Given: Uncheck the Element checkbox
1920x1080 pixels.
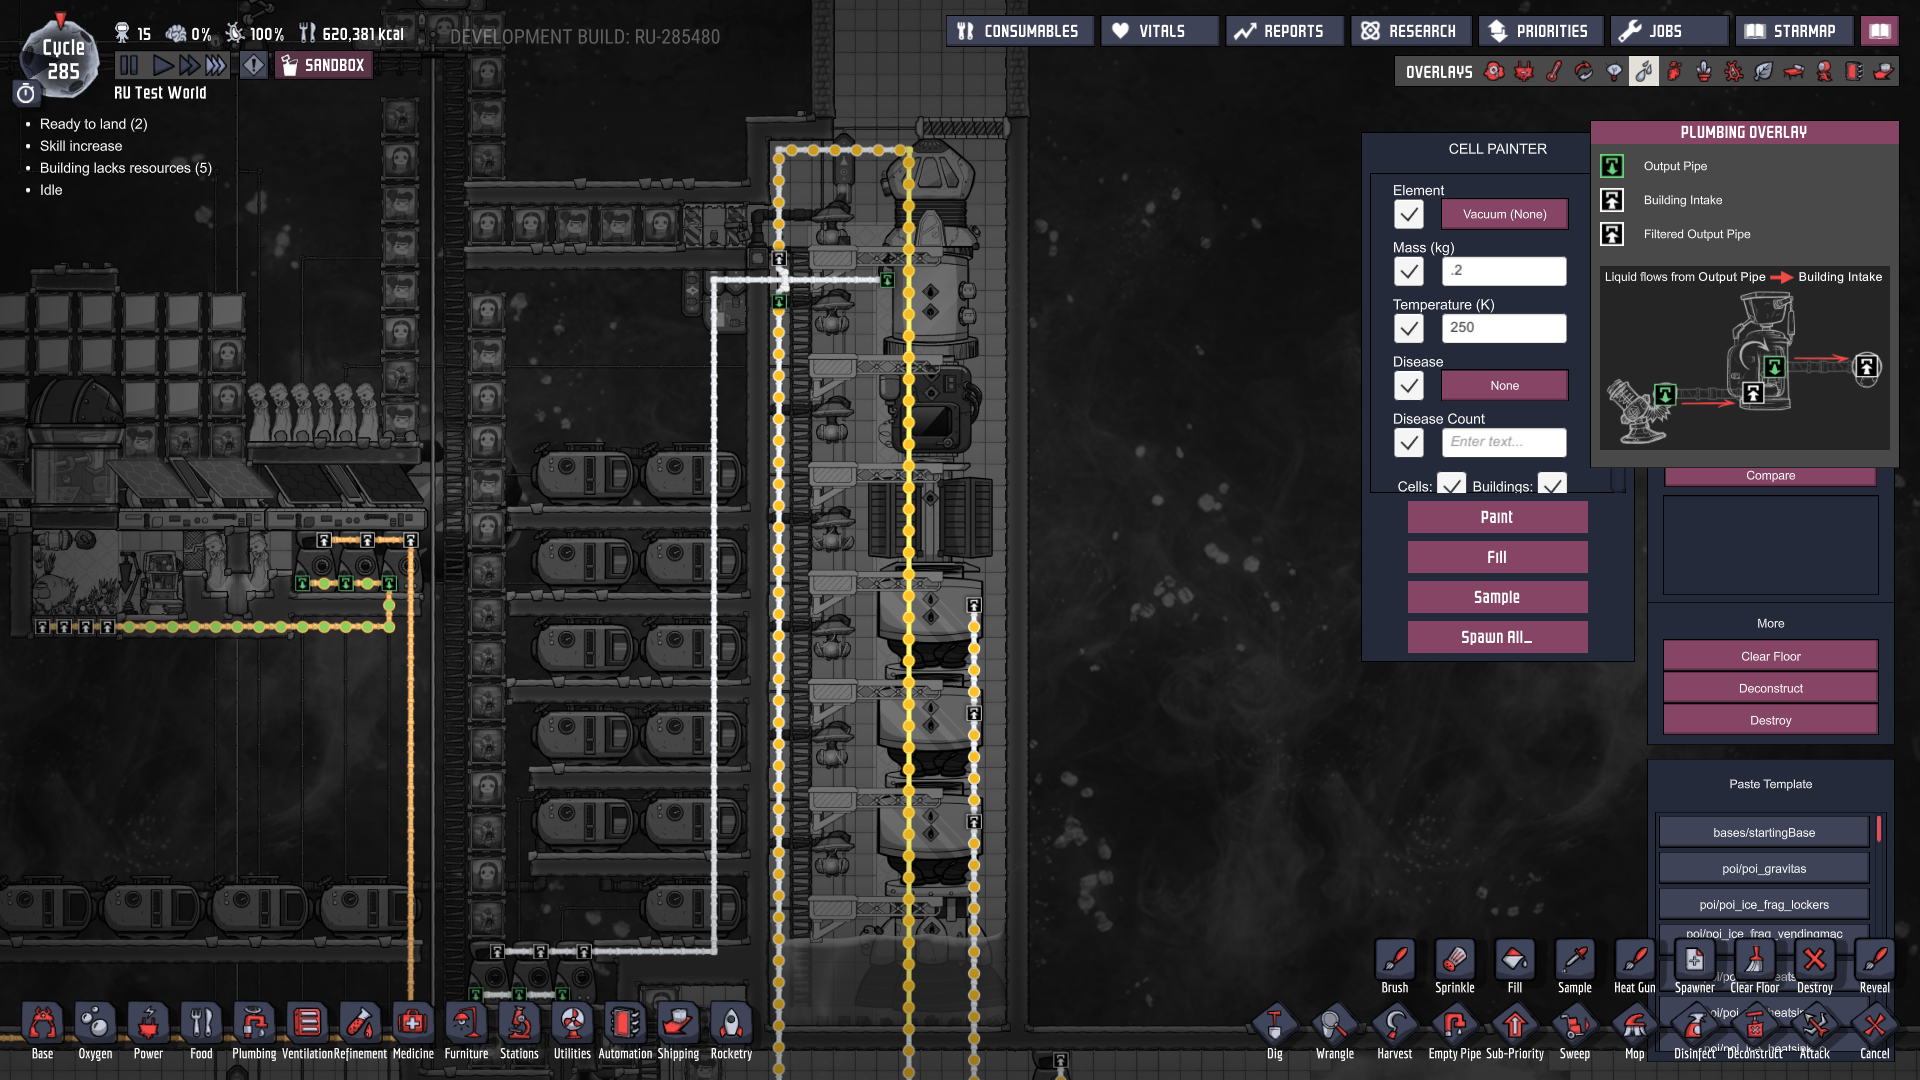Looking at the screenshot, I should pyautogui.click(x=1408, y=214).
